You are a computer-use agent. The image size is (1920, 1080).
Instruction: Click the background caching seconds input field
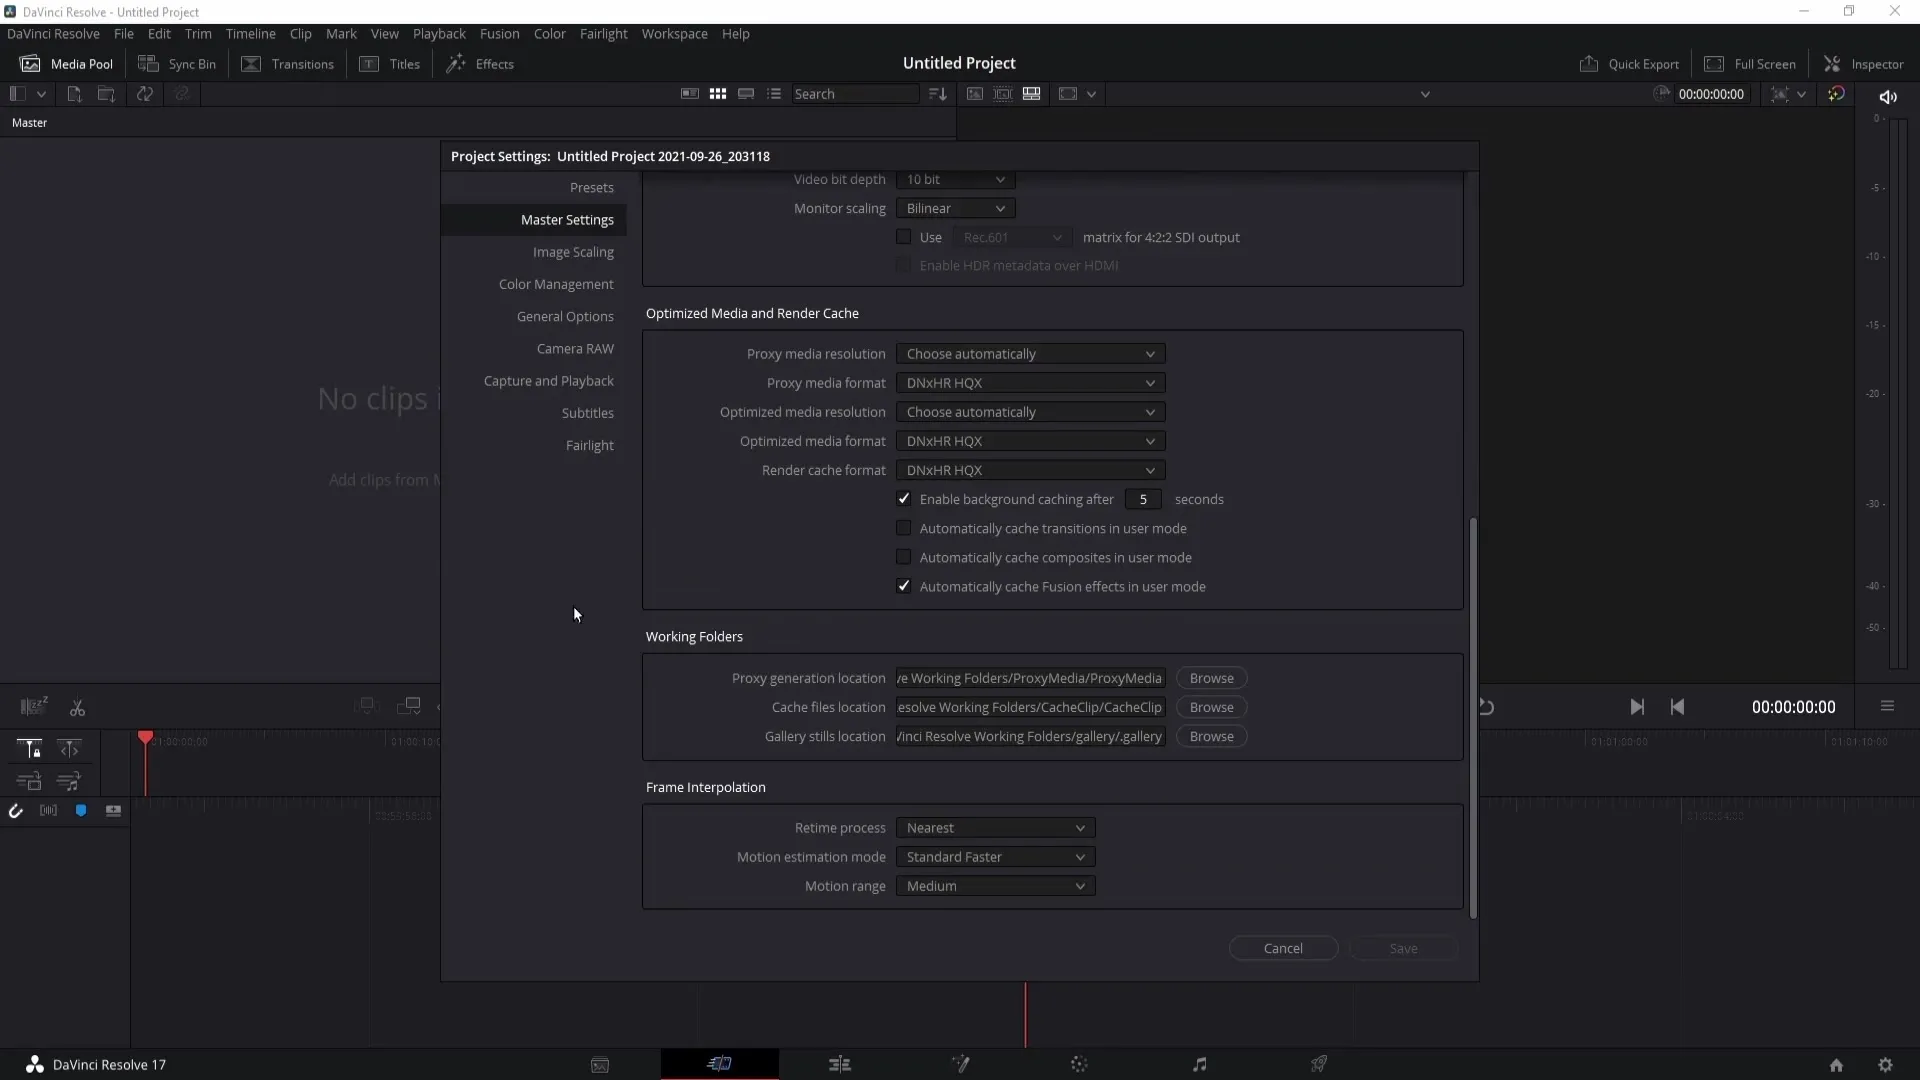(x=1143, y=498)
